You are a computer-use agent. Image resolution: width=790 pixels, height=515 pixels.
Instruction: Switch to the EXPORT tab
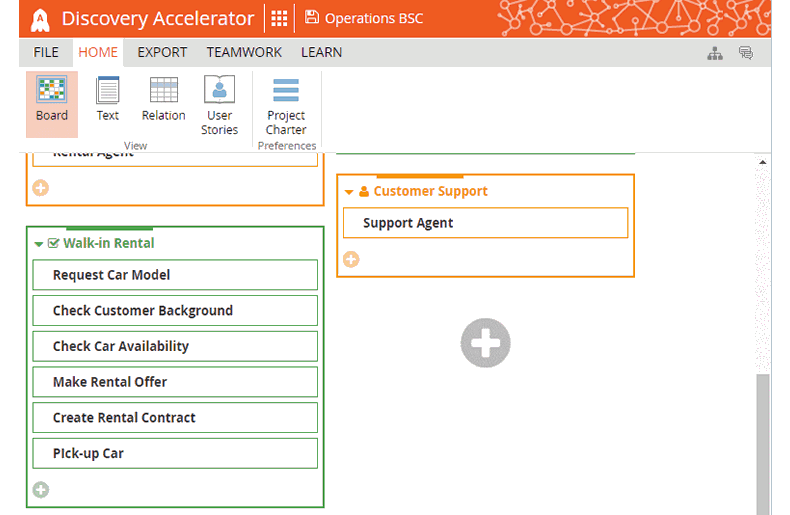[162, 52]
